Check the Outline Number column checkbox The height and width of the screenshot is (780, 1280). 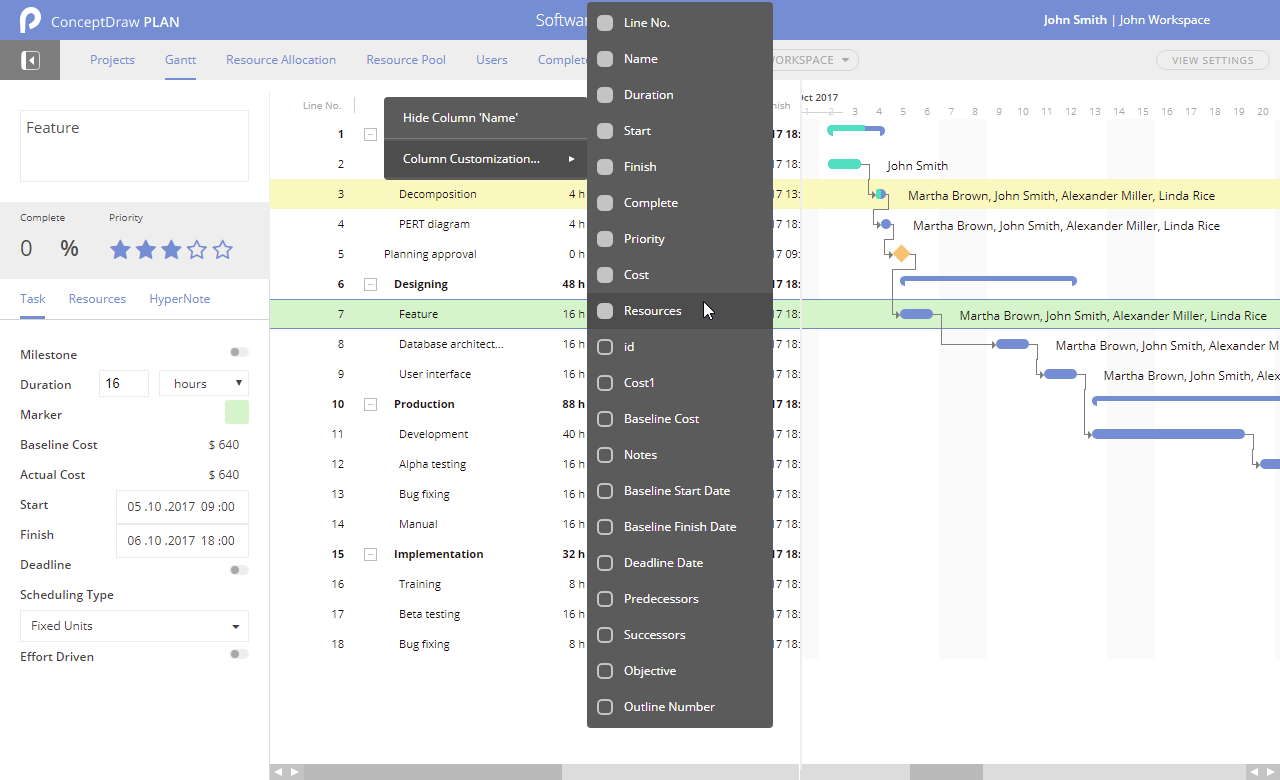(605, 707)
